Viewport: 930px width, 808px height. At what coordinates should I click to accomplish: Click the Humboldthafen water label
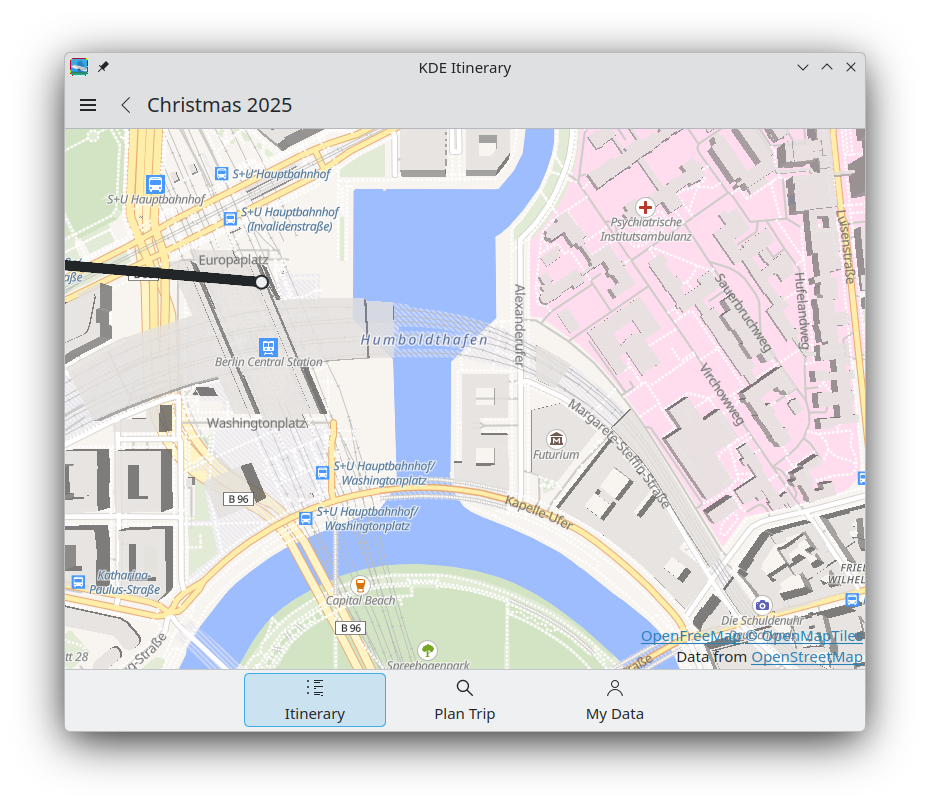(x=424, y=340)
